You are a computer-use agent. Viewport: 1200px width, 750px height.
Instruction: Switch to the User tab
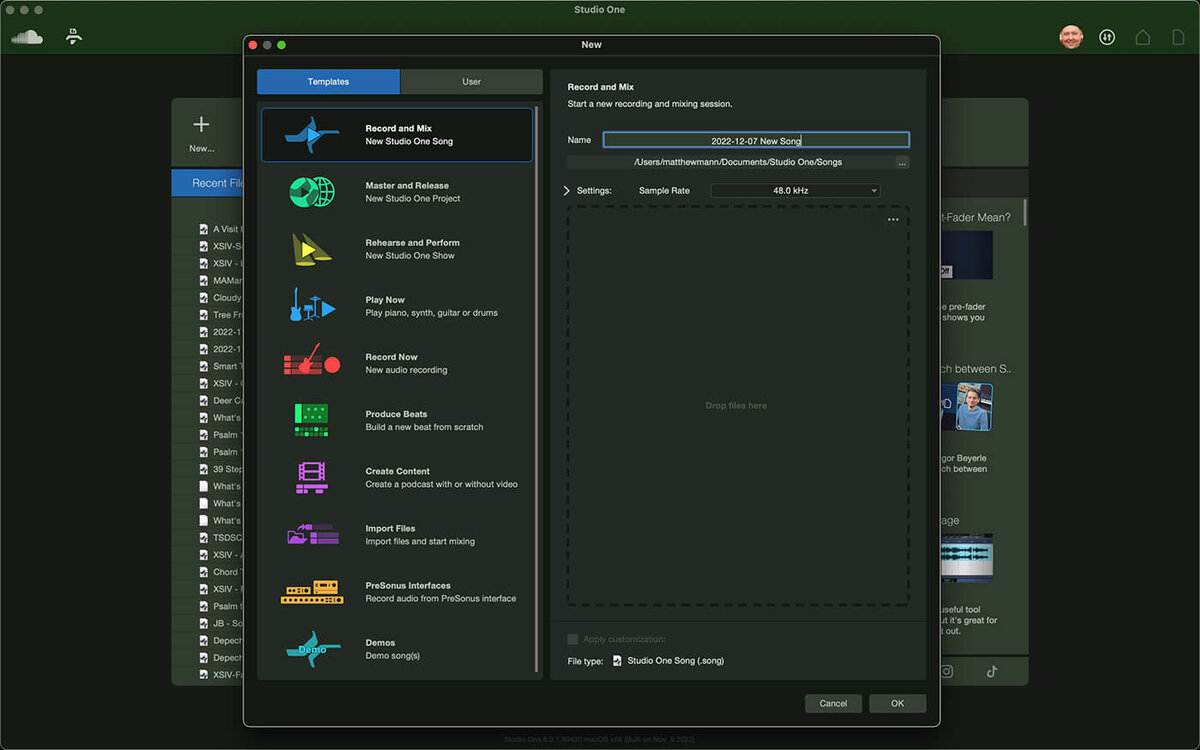point(472,82)
